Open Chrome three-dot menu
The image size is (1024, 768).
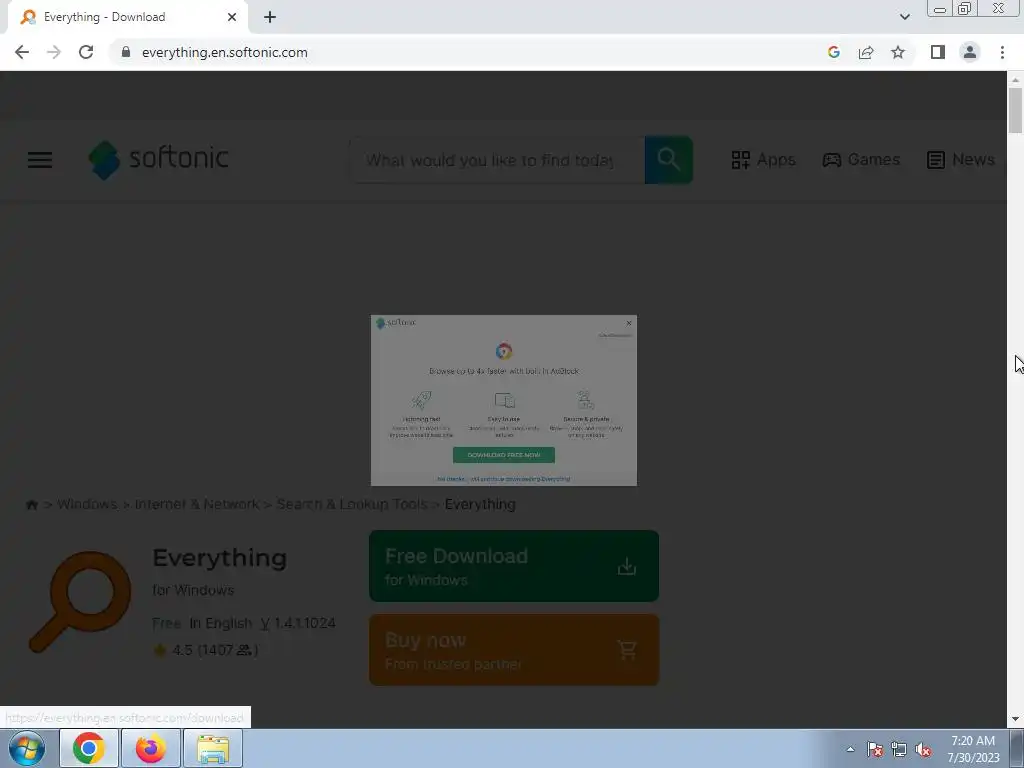pyautogui.click(x=1002, y=52)
